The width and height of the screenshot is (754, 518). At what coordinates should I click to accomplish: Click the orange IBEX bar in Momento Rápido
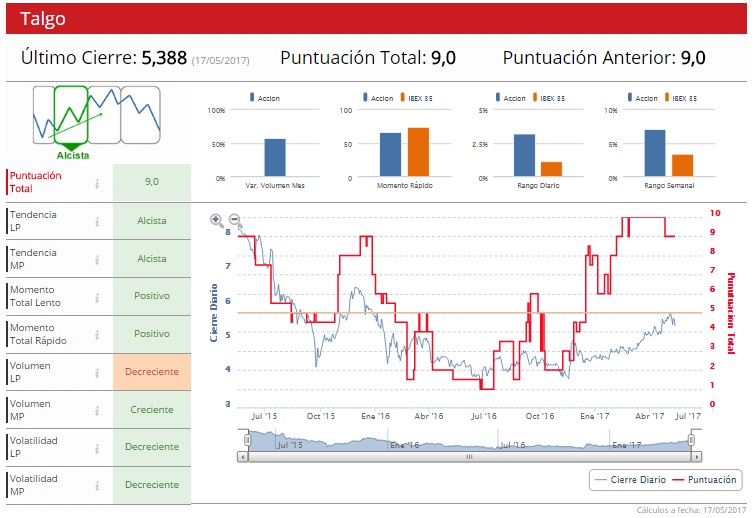[418, 152]
